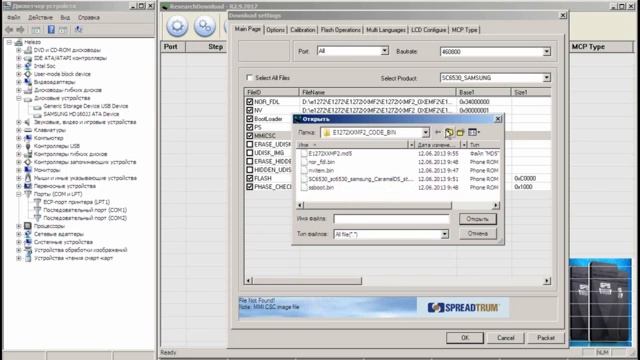The height and width of the screenshot is (360, 640).
Task: Click the double-gear Settings icon in ResearchDownload
Action: click(204, 27)
